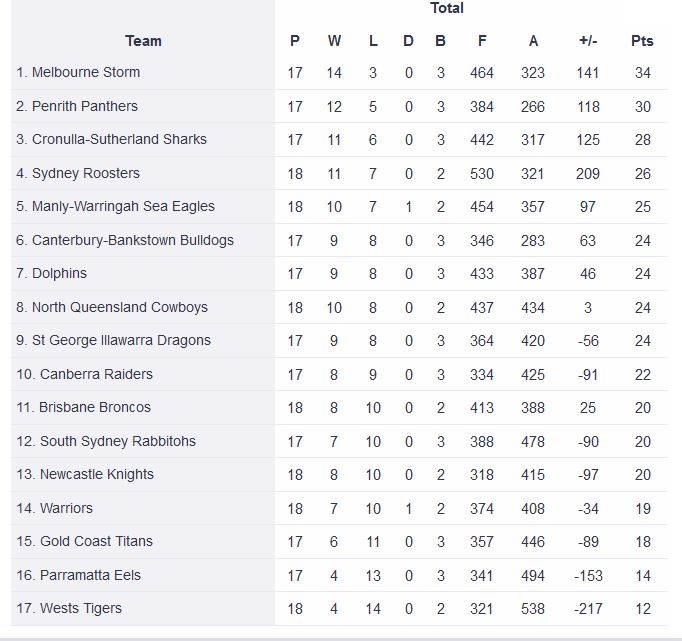Viewport: 682px width, 641px height.
Task: Click Dolphins team name
Action: (x=59, y=273)
